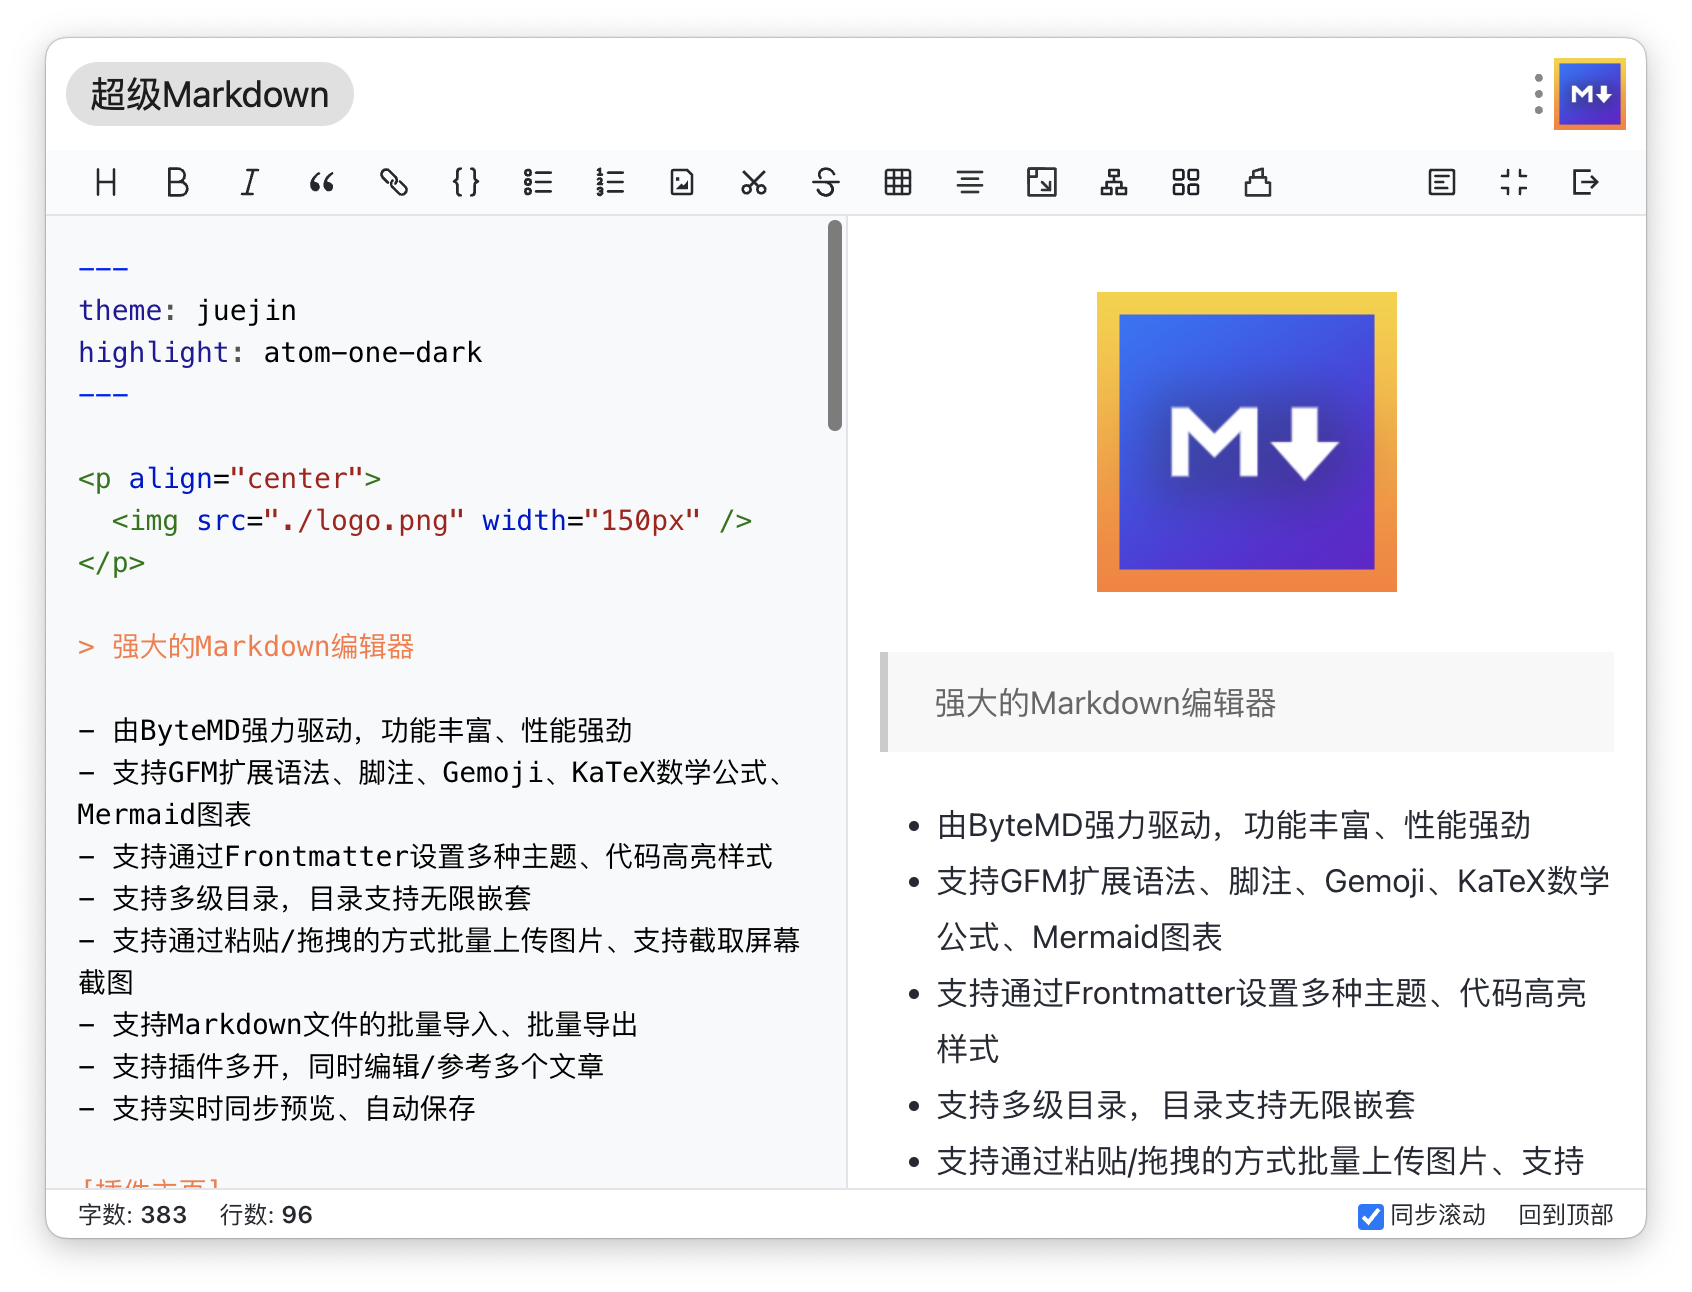Click the image resize toolbar icon
This screenshot has width=1692, height=1292.
pos(1042,182)
